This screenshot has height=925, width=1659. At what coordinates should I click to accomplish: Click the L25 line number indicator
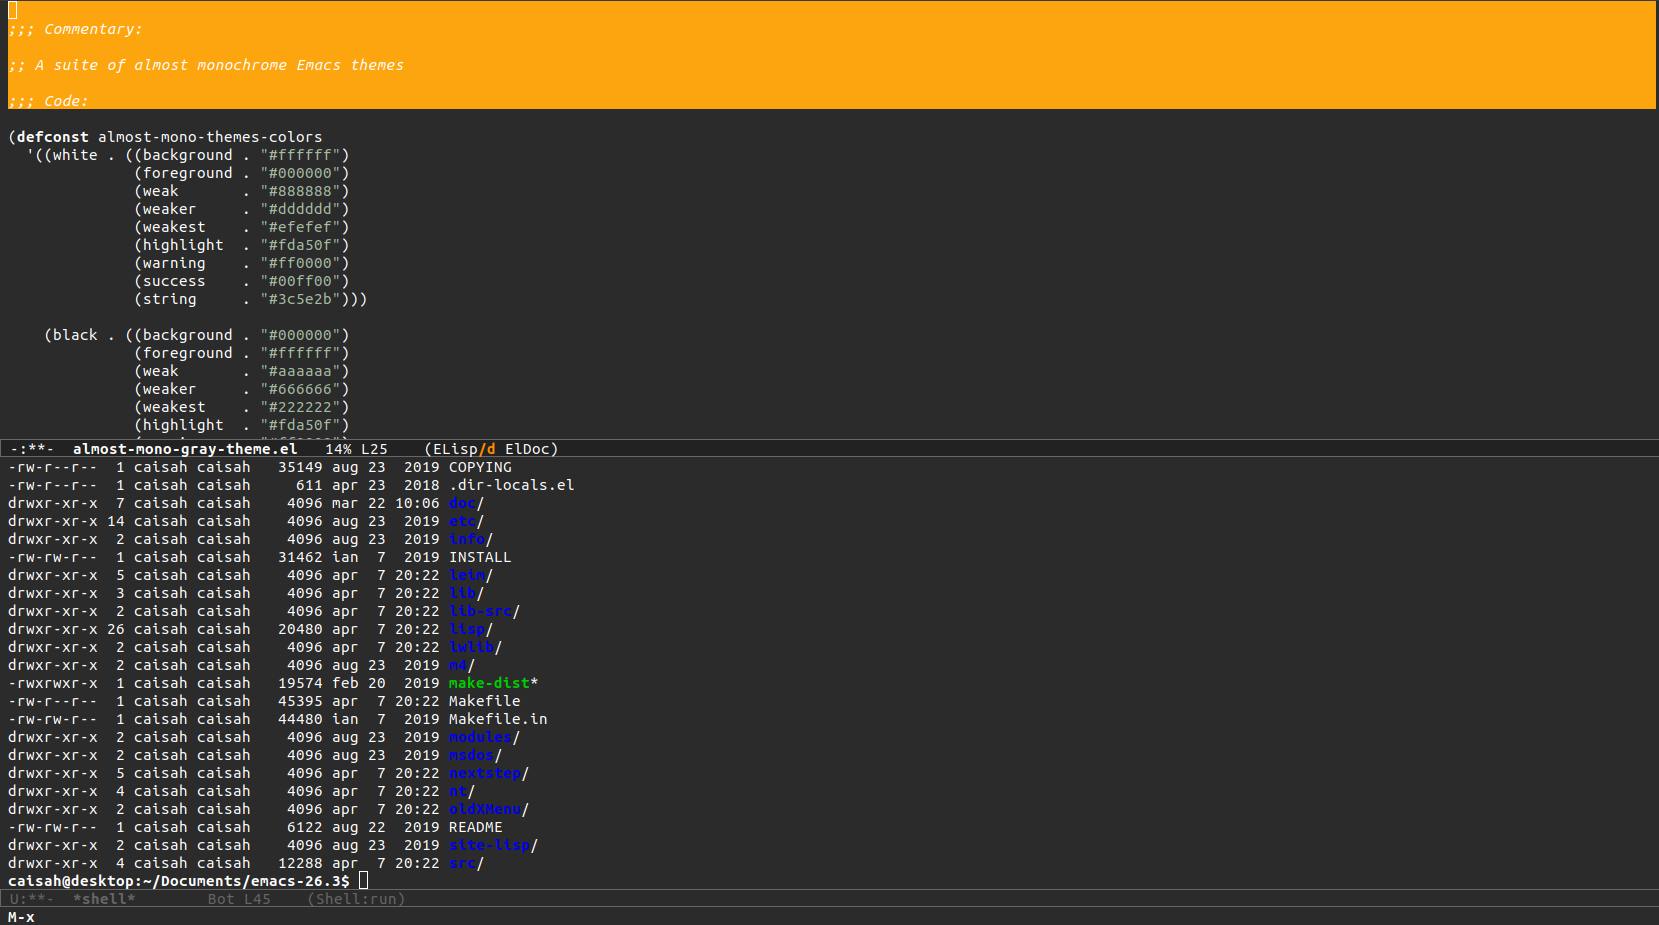(x=374, y=449)
